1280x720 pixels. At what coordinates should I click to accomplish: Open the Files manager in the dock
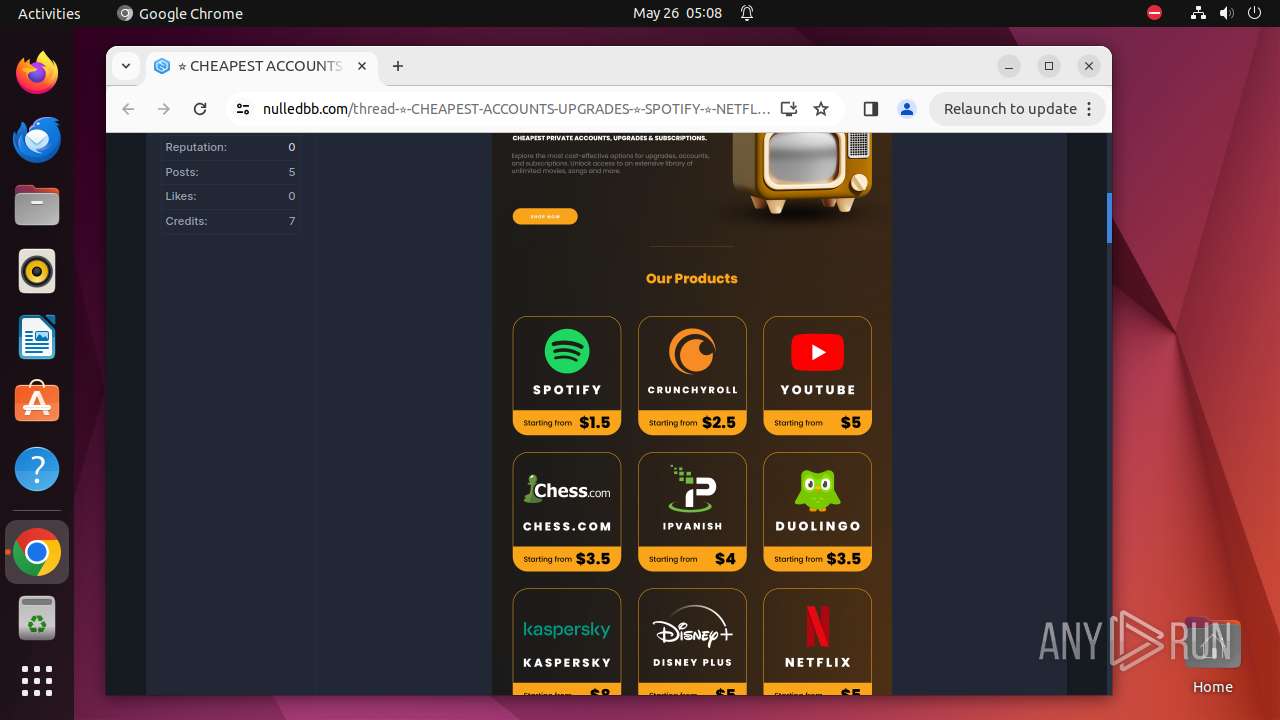click(37, 205)
